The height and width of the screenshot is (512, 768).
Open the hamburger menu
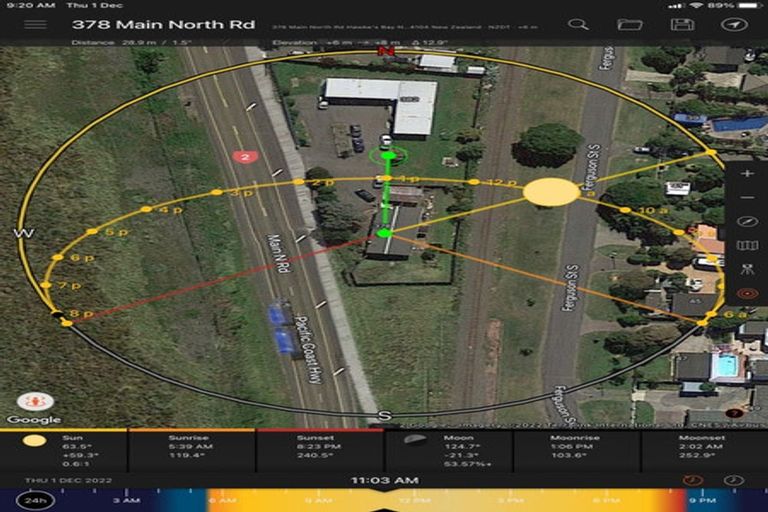coord(35,24)
